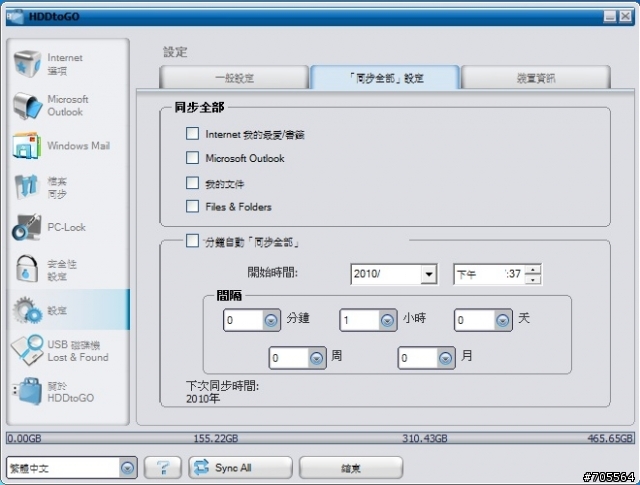Open the security settings padlock icon

coord(27,268)
